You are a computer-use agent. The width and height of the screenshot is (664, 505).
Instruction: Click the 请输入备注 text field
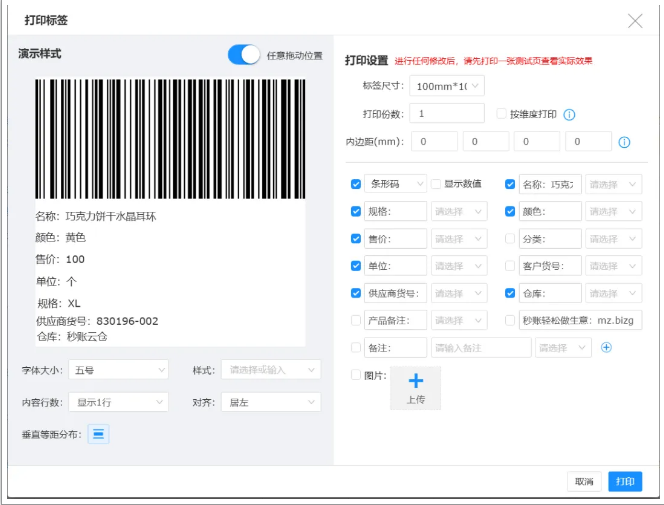pyautogui.click(x=481, y=348)
